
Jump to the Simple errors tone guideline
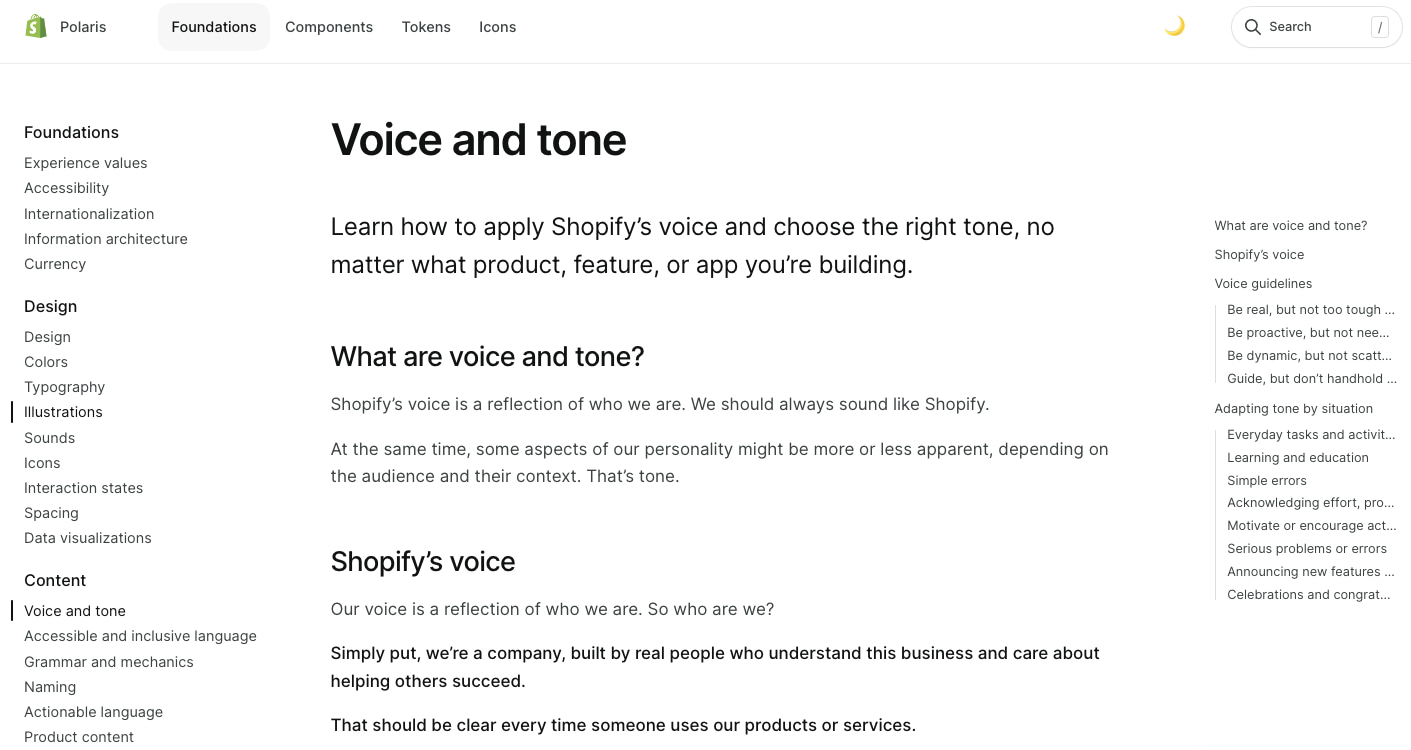(x=1266, y=480)
